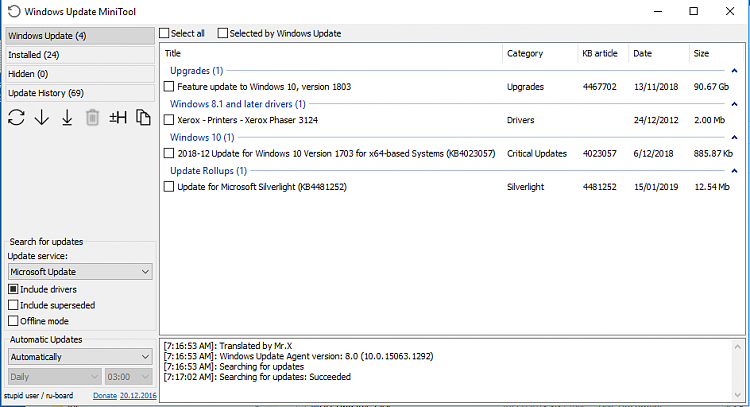The image size is (750, 407).
Task: Collapse Windows 8.1 and later drivers group arrow
Action: pyautogui.click(x=734, y=104)
